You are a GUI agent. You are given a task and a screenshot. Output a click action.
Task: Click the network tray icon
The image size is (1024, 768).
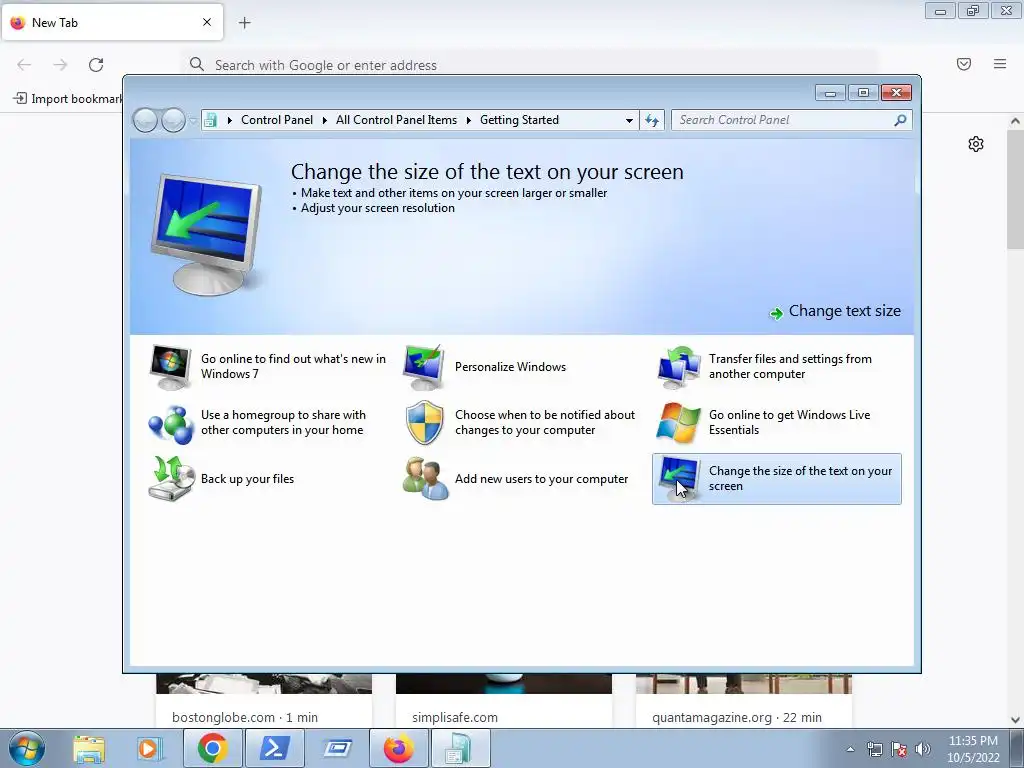tap(874, 749)
